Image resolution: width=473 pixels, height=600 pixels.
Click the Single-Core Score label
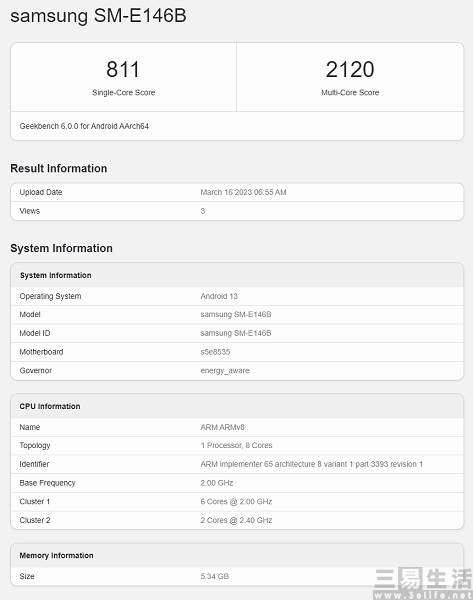(x=124, y=93)
